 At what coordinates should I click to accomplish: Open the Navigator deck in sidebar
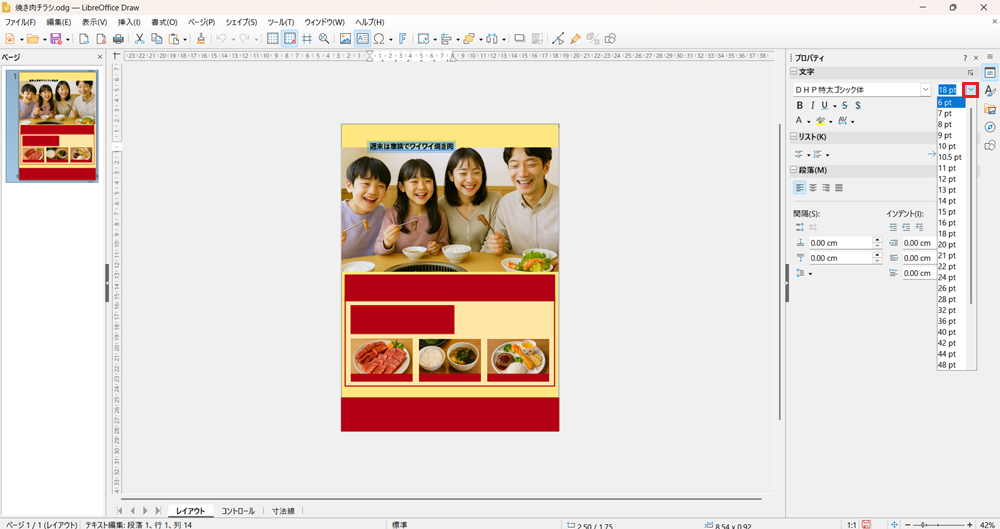(990, 127)
